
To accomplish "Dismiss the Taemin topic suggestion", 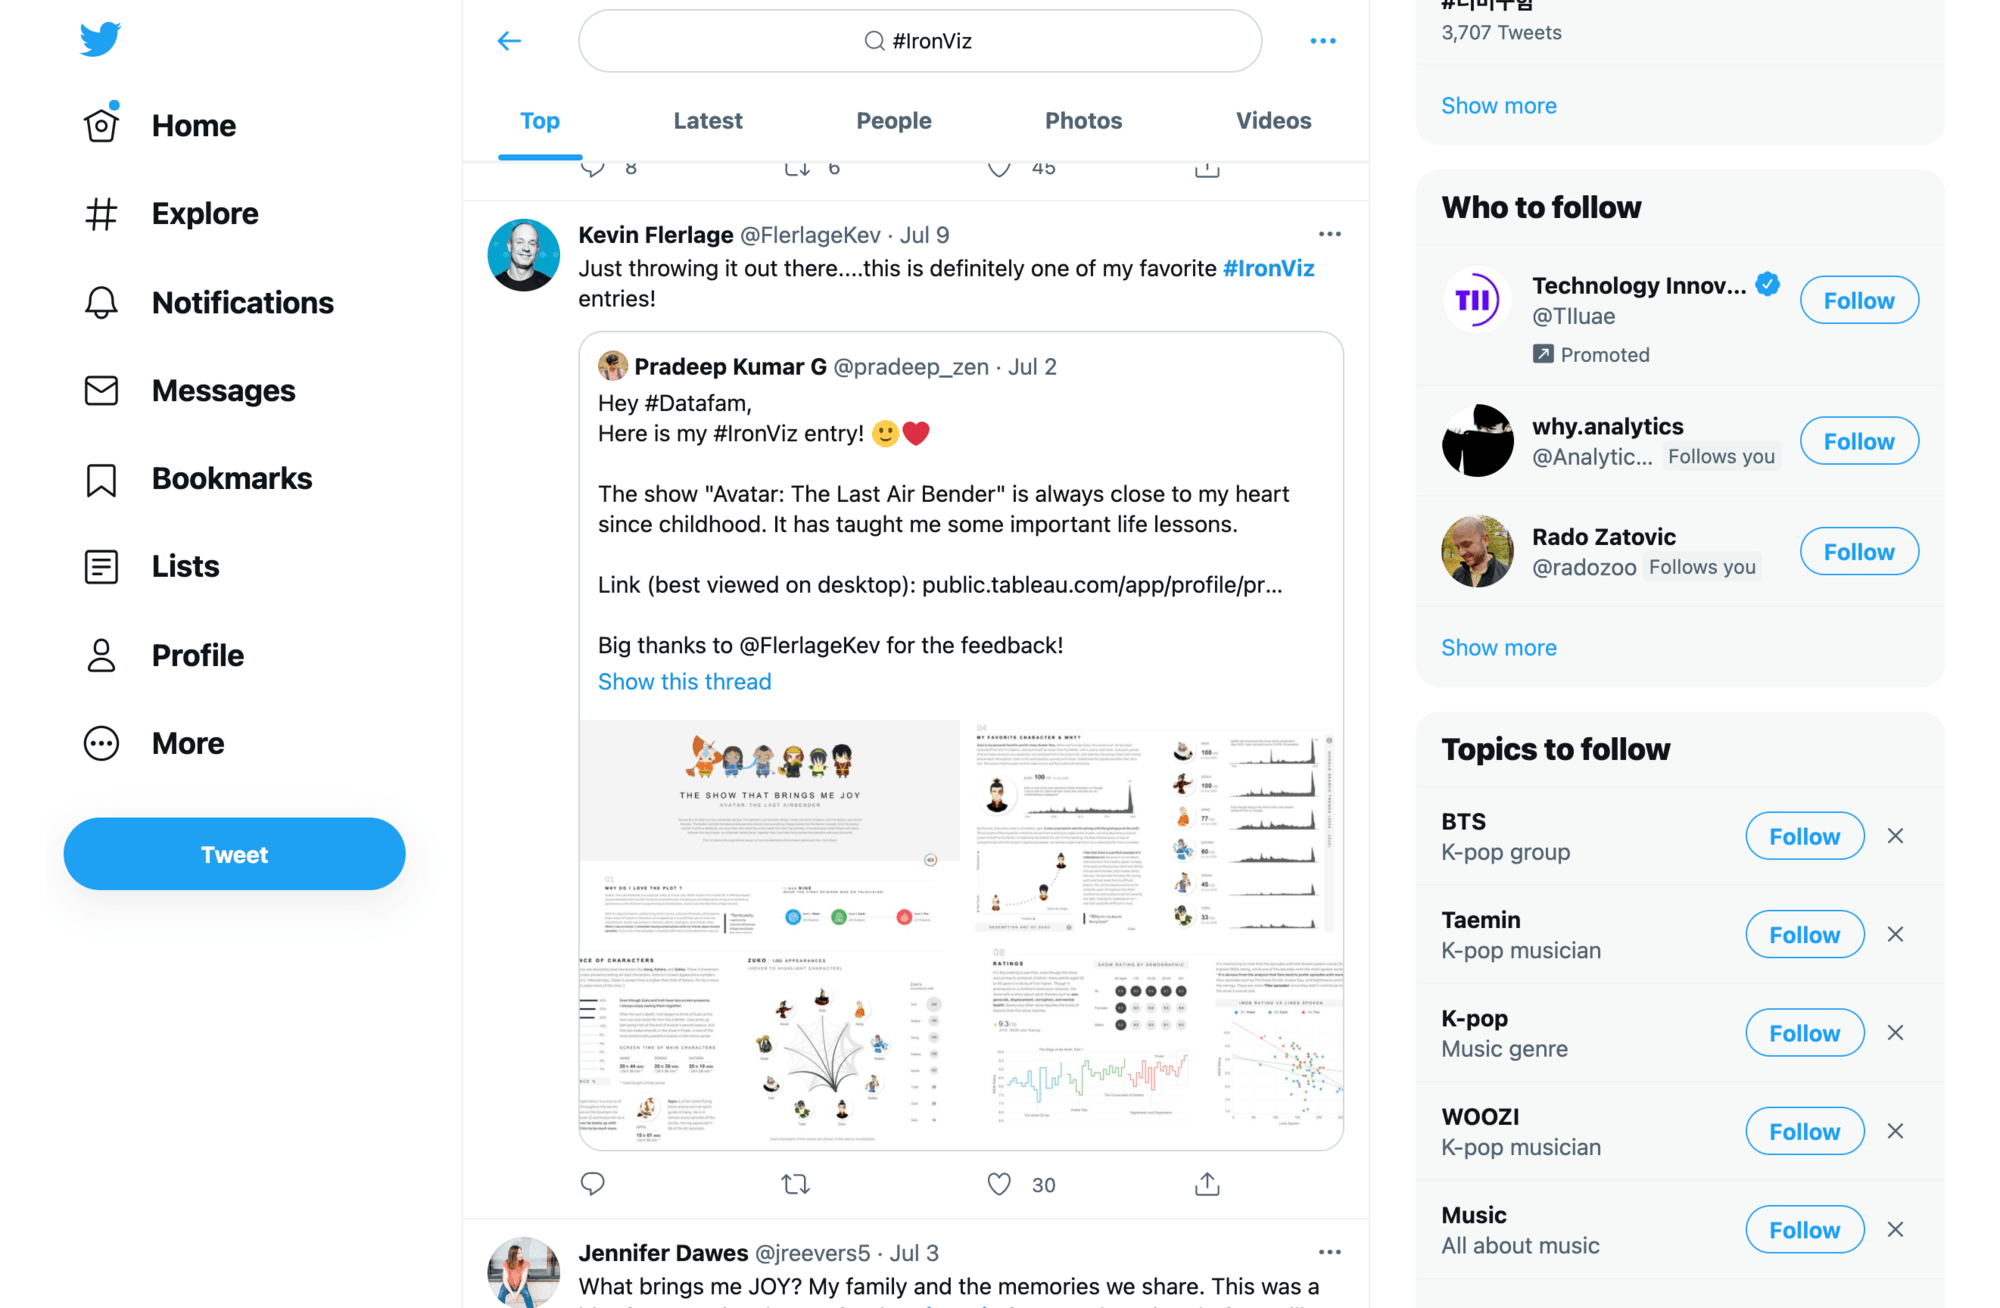I will tap(1895, 934).
